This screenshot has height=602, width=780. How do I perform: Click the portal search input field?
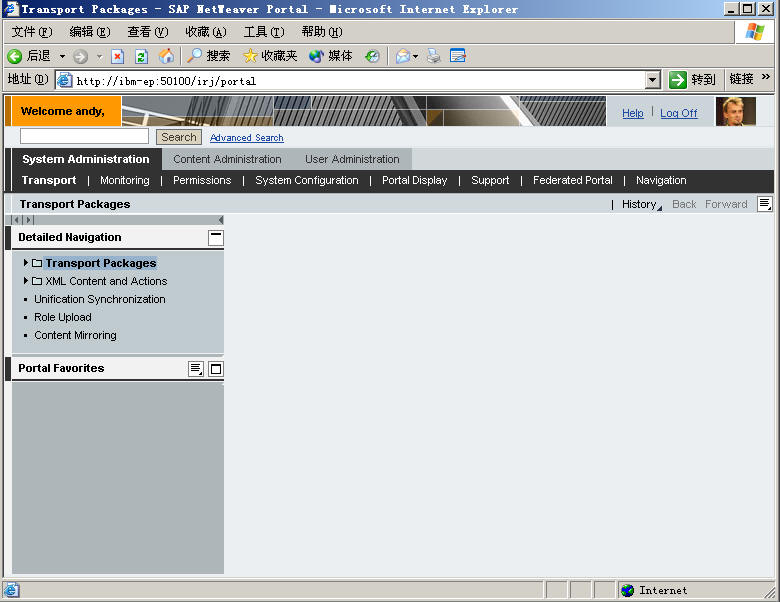click(84, 136)
